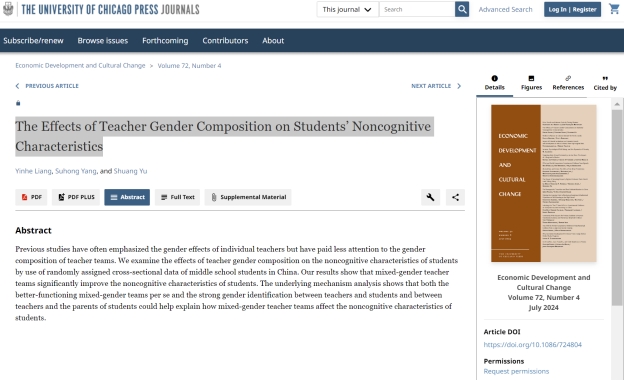Click the magnifier search button
Screen dimensions: 624x381
(x=462, y=9)
